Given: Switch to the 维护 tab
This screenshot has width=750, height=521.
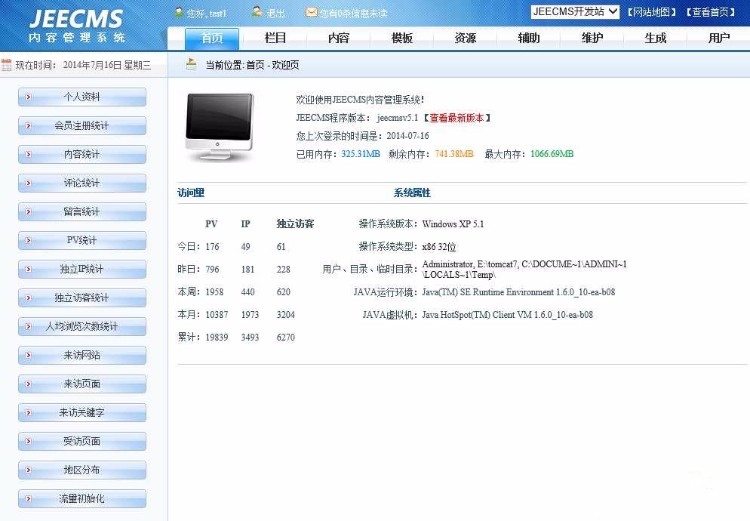Looking at the screenshot, I should tap(592, 38).
